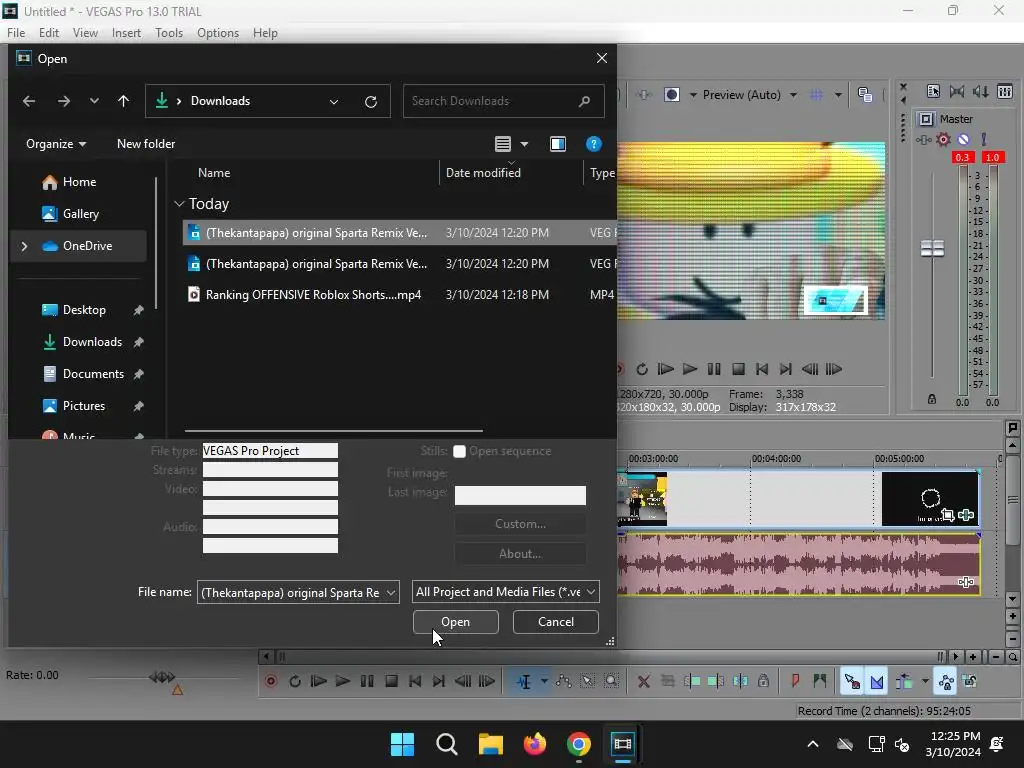Open the File name dropdown arrow

(391, 592)
